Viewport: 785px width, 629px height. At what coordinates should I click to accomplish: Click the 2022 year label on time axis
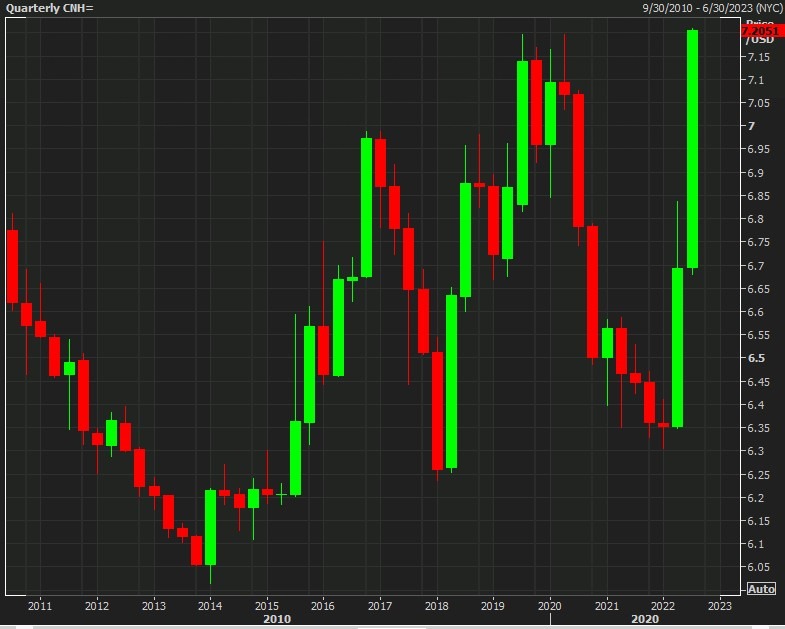coord(663,606)
